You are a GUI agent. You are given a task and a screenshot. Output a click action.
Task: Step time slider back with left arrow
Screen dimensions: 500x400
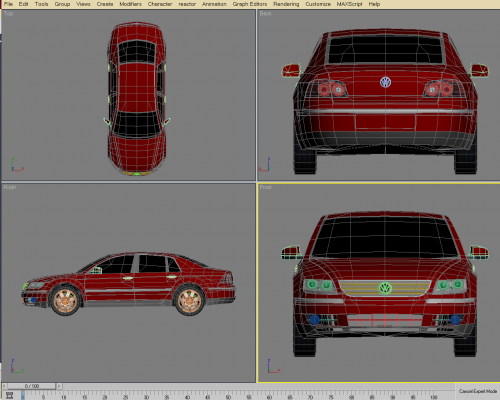4,386
